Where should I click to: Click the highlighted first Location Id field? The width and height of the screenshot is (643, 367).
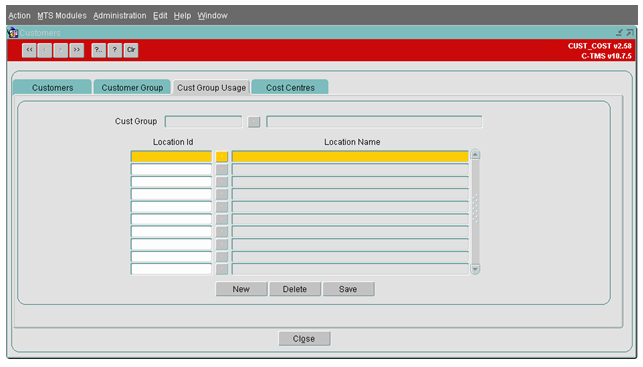click(171, 157)
